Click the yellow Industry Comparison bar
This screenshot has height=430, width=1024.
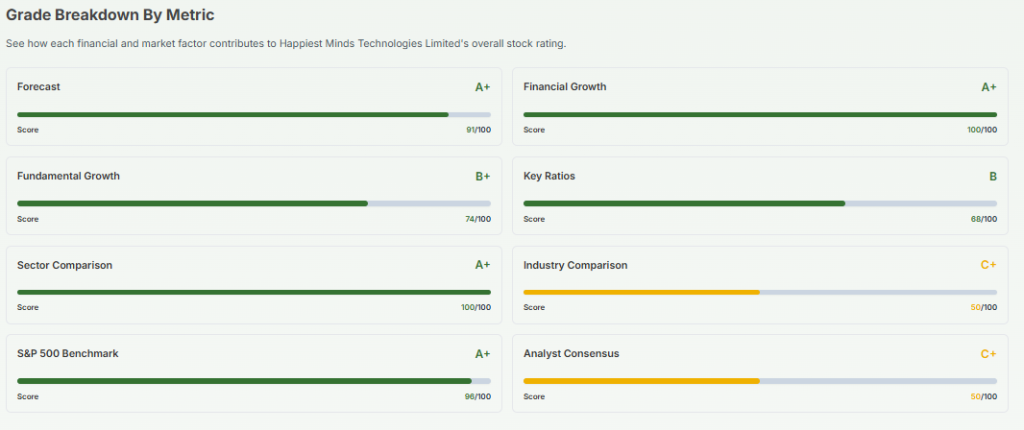642,292
